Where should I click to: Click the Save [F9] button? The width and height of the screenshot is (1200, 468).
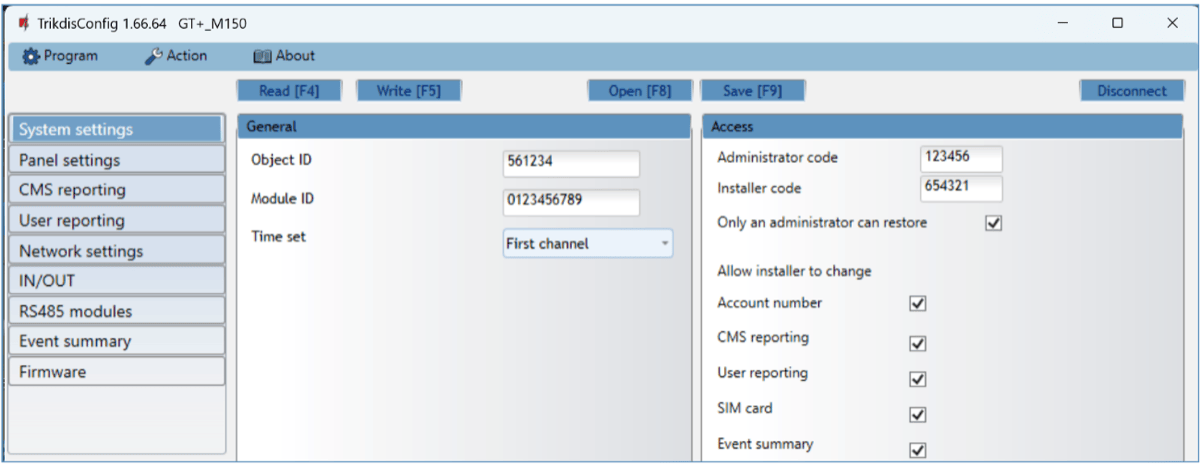752,91
